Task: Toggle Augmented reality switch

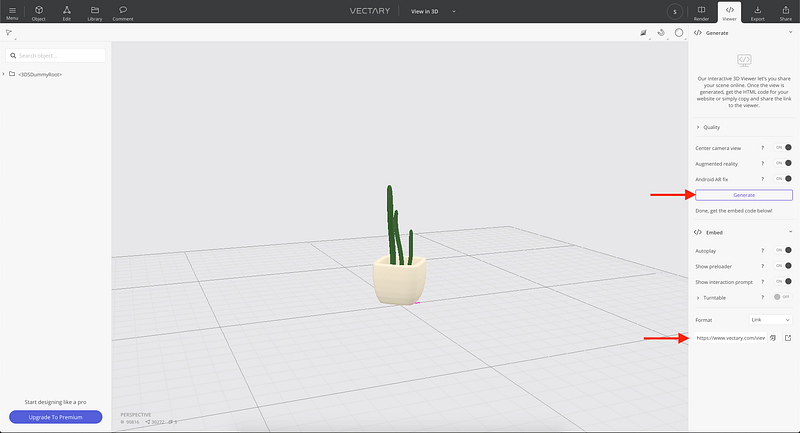Action: point(783,163)
